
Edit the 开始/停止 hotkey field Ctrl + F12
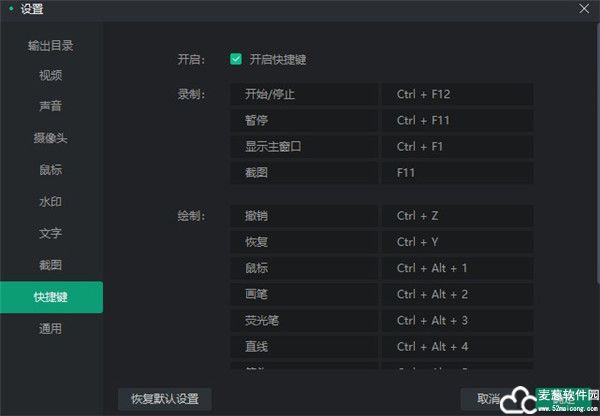[457, 95]
